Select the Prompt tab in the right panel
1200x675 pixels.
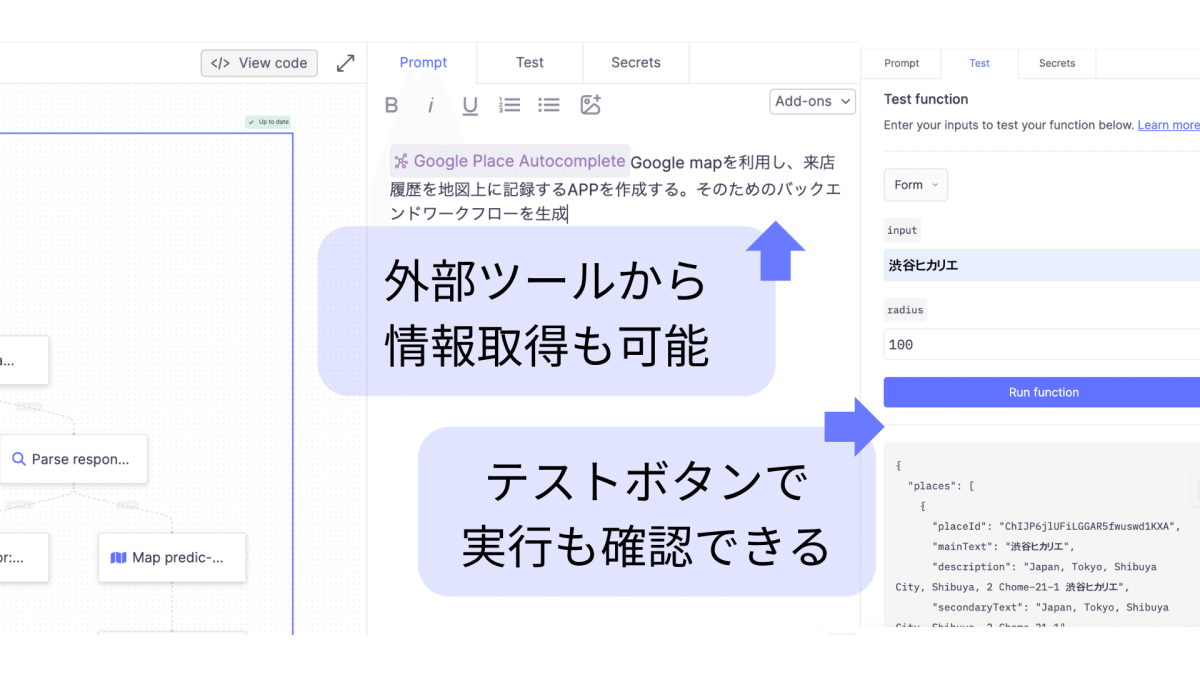901,63
